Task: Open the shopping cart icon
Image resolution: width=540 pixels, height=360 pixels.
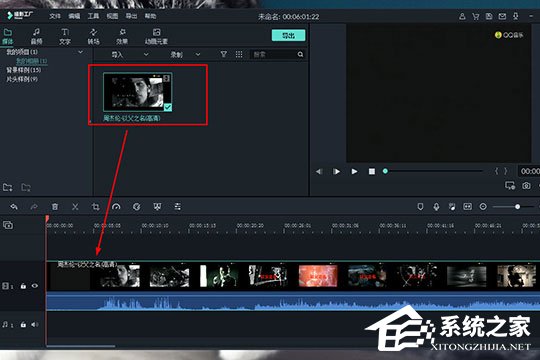Action: [x=476, y=16]
